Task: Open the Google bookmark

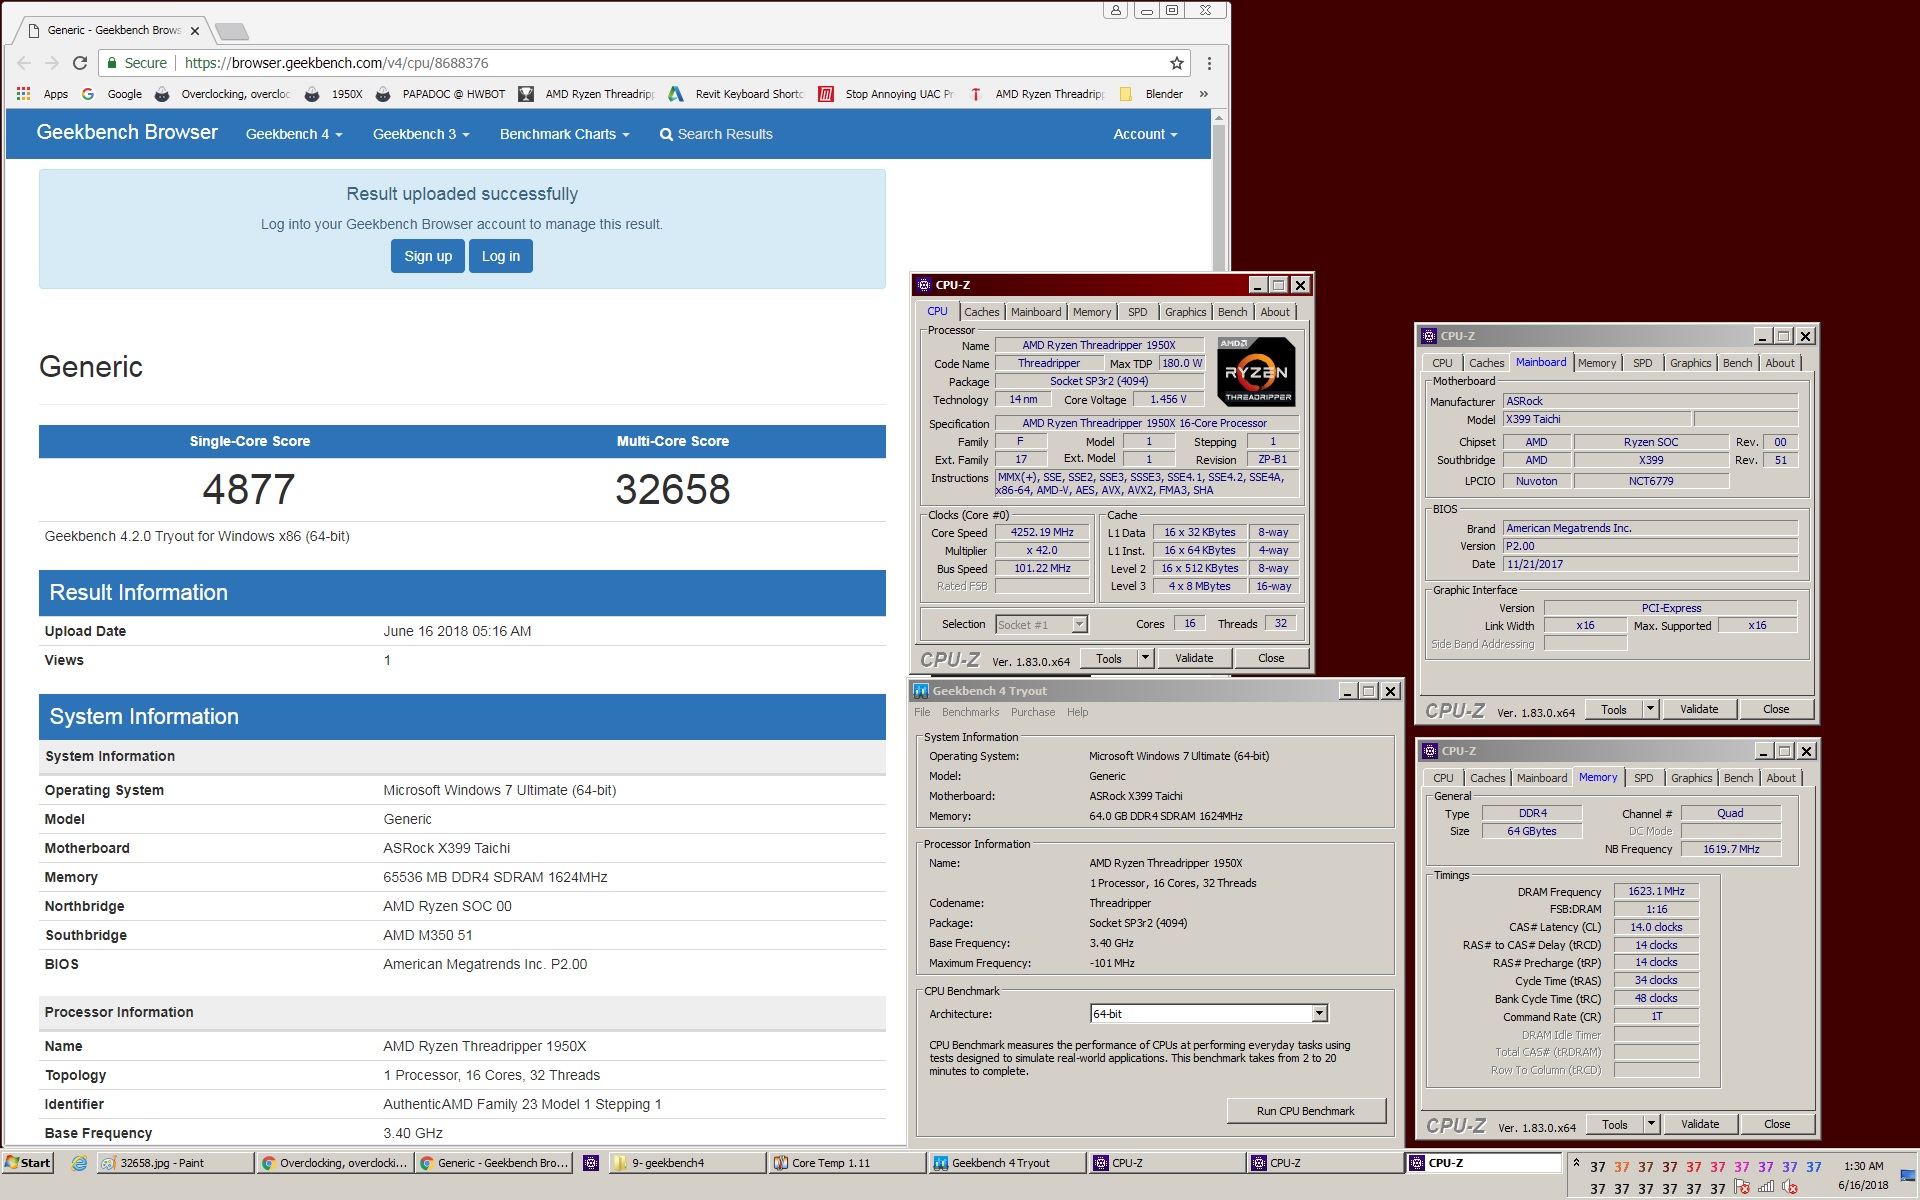Action: 112,94
